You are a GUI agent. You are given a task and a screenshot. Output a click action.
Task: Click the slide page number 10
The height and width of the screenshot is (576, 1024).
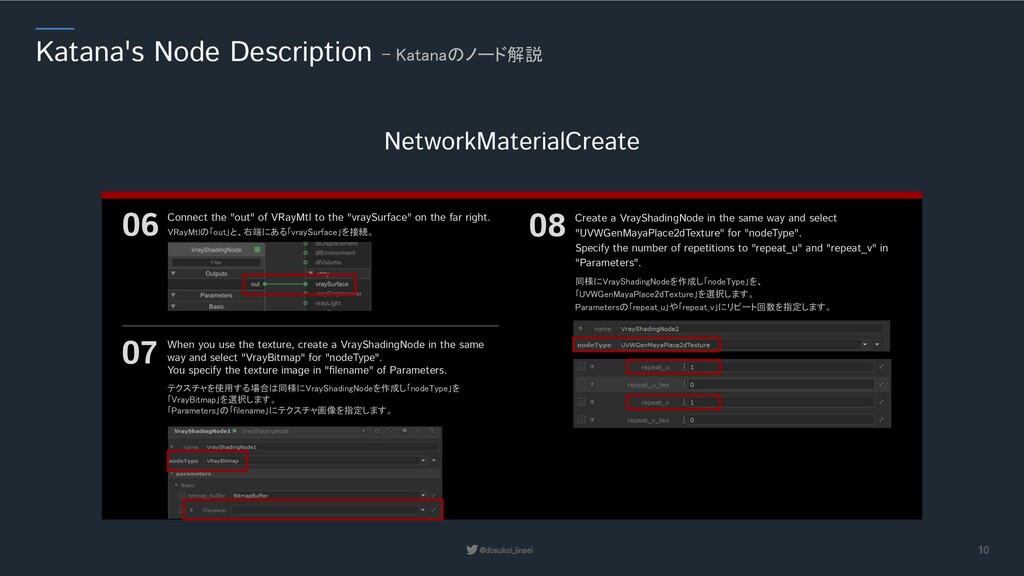click(984, 550)
